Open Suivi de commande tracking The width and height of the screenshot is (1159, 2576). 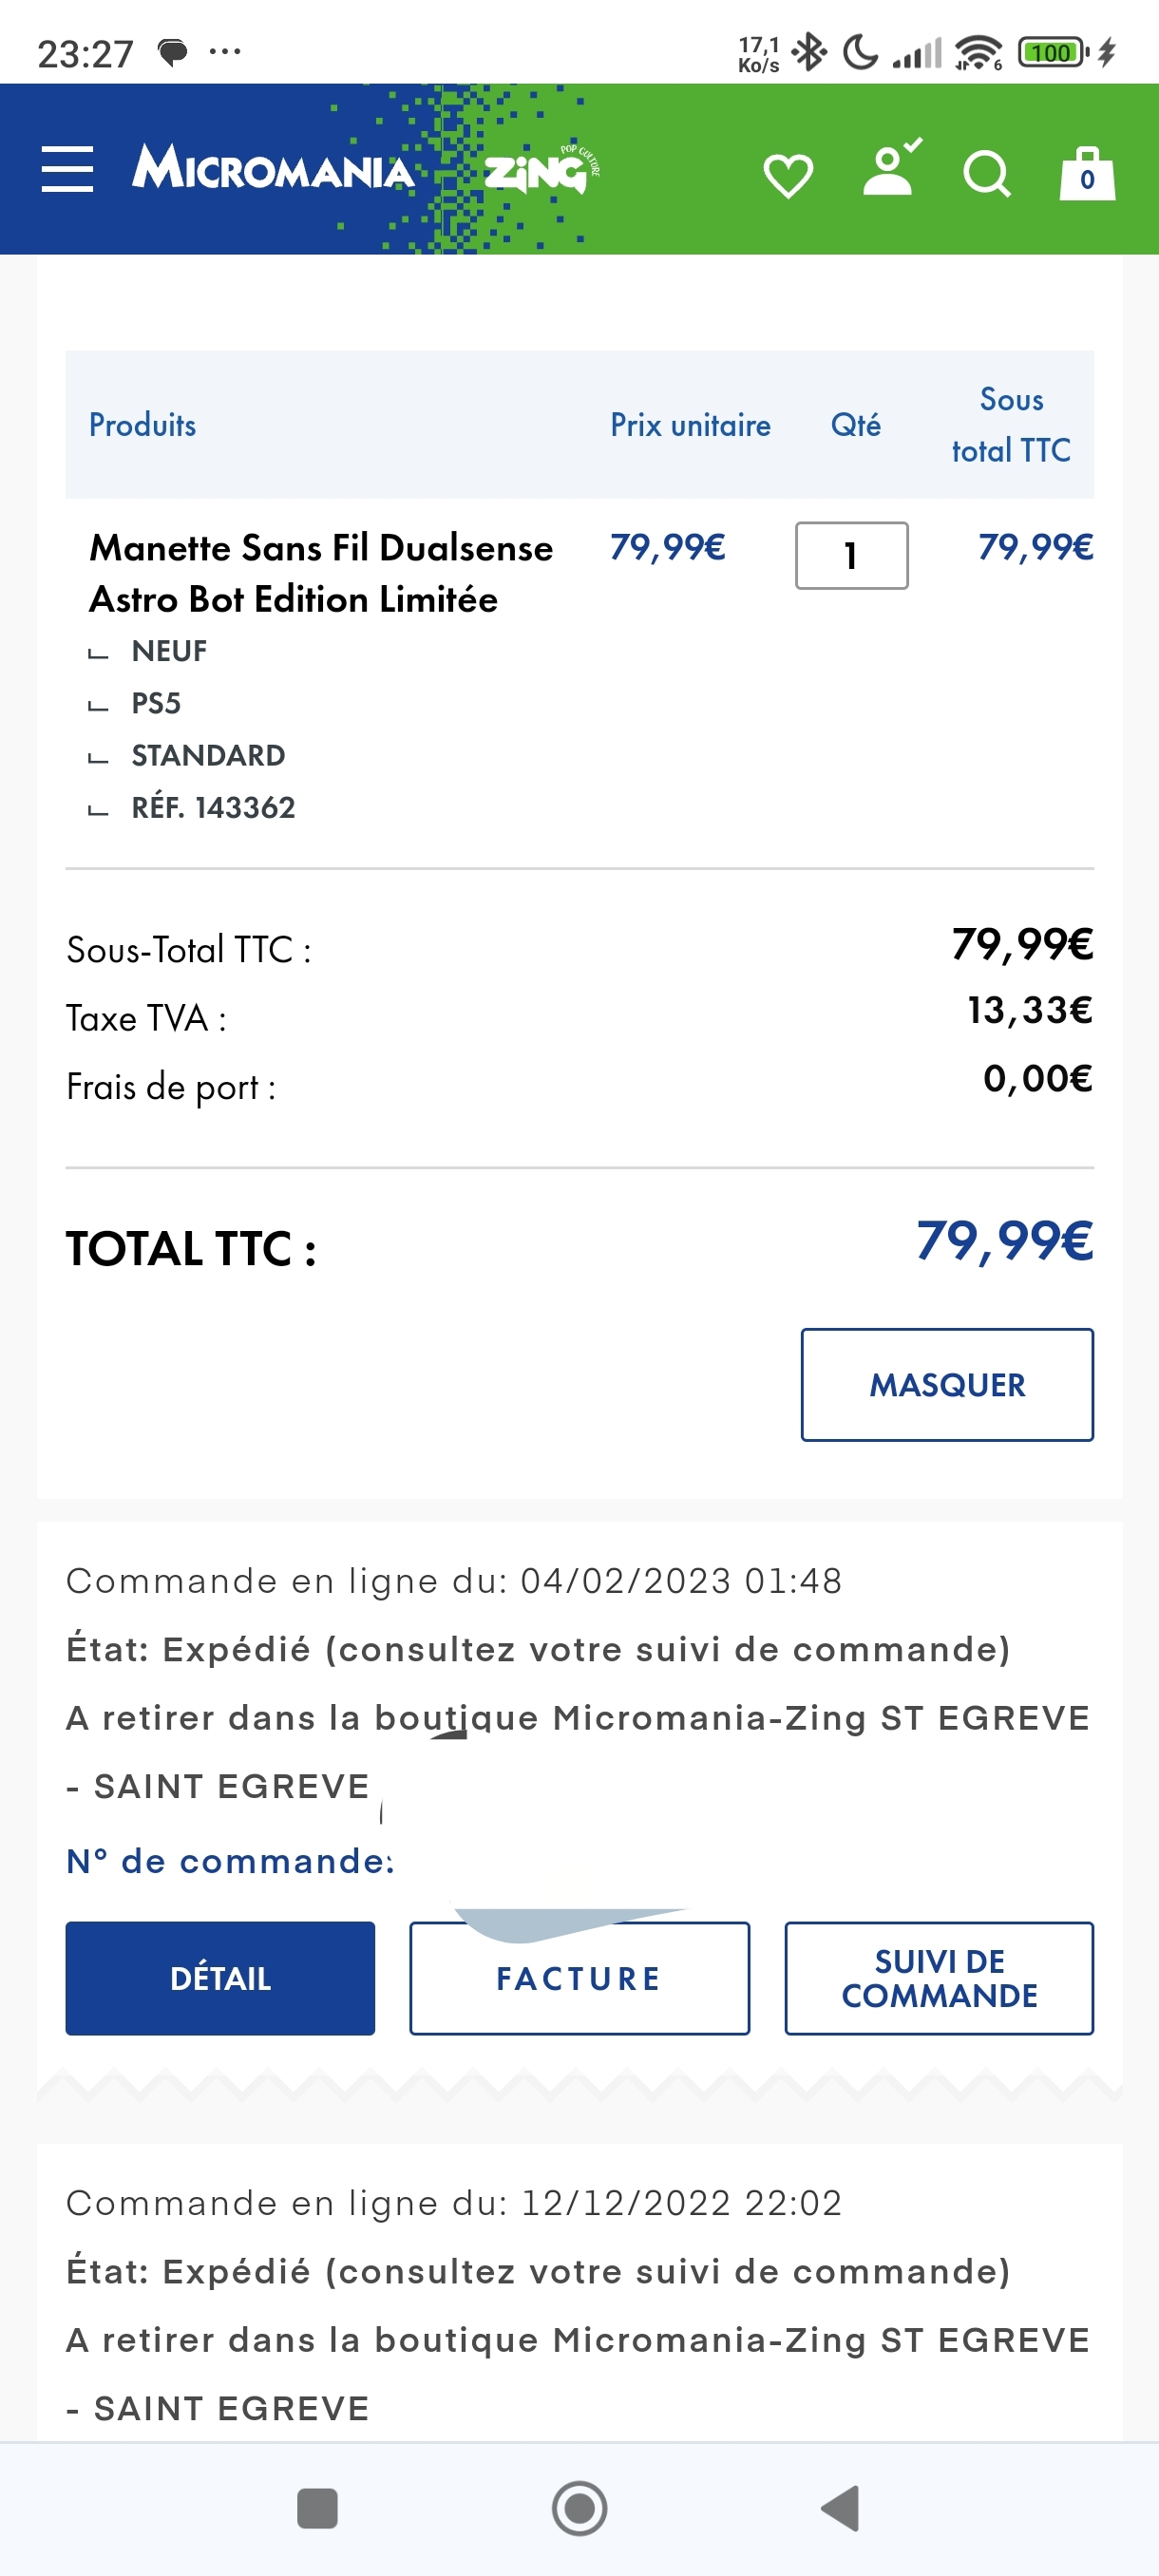click(939, 1978)
